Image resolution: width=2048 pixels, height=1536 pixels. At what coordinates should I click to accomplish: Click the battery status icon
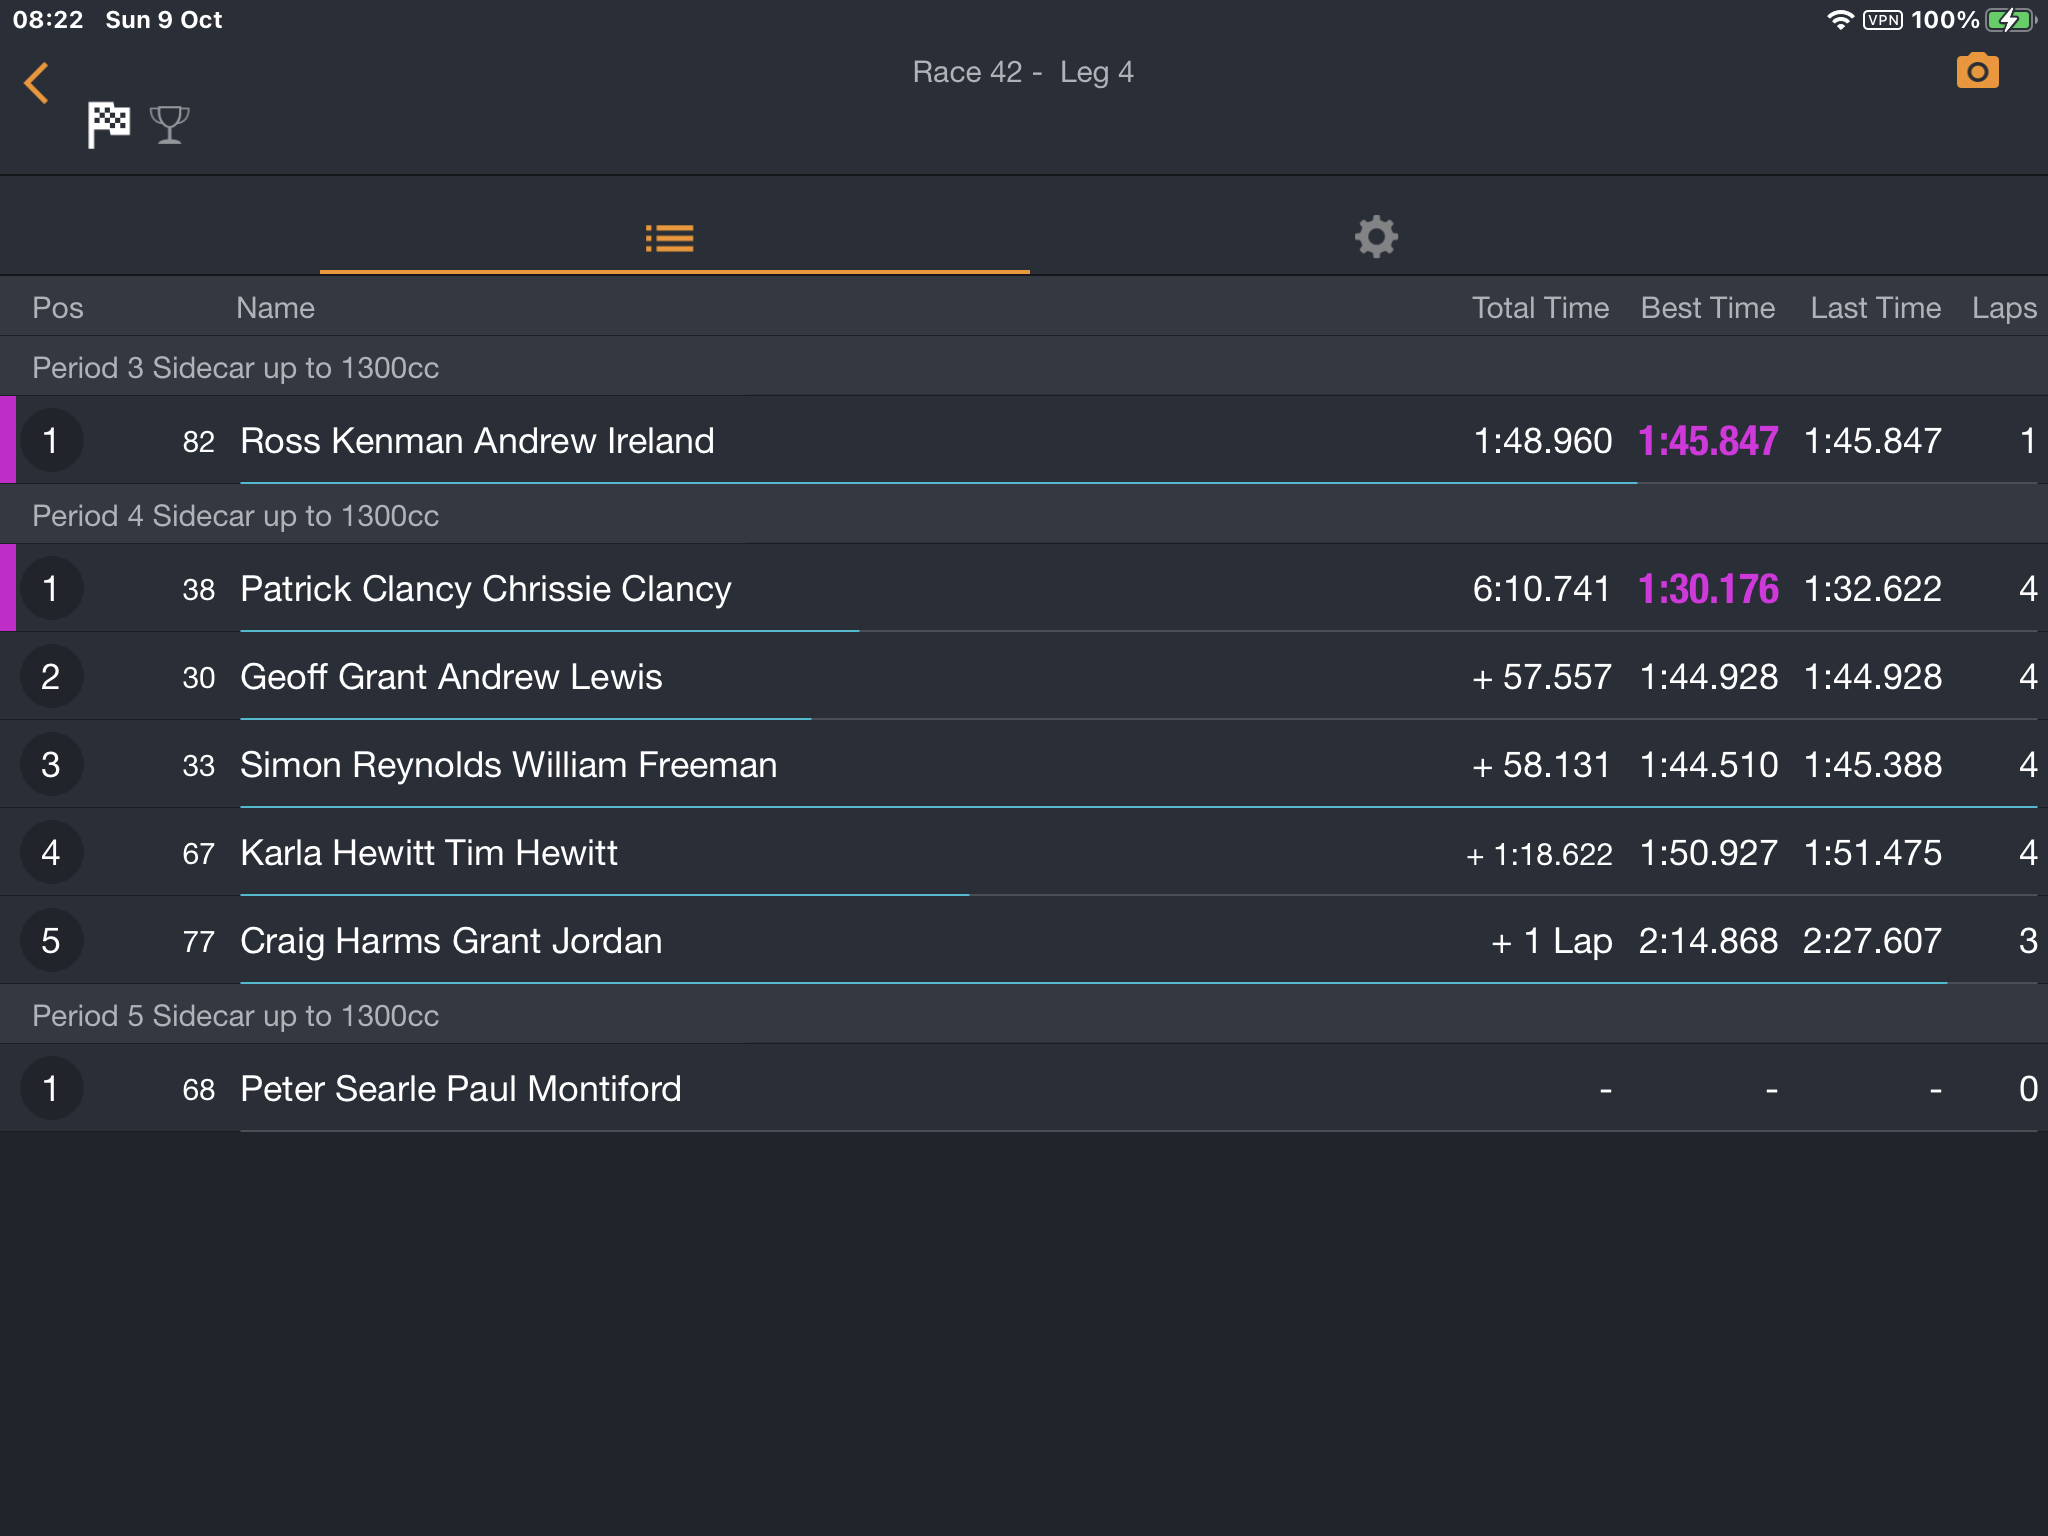point(2011,19)
